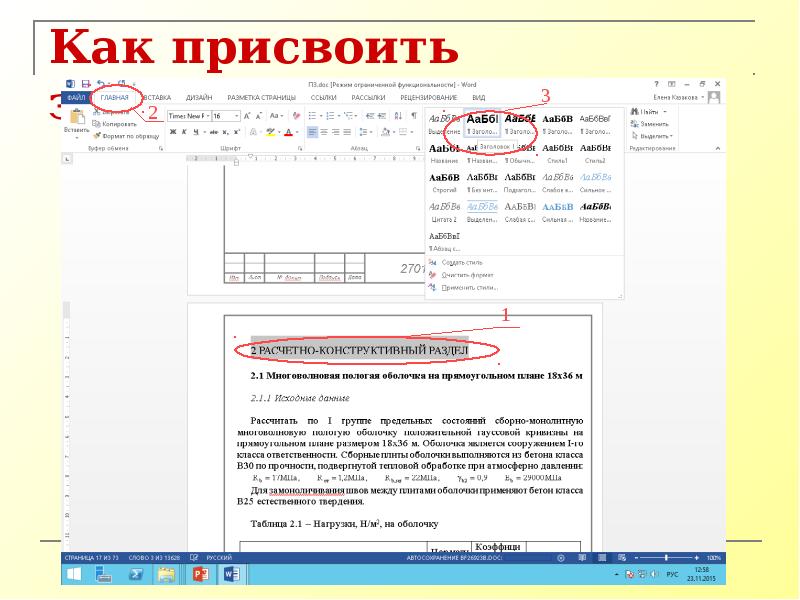Enable left text alignment

tap(312, 132)
